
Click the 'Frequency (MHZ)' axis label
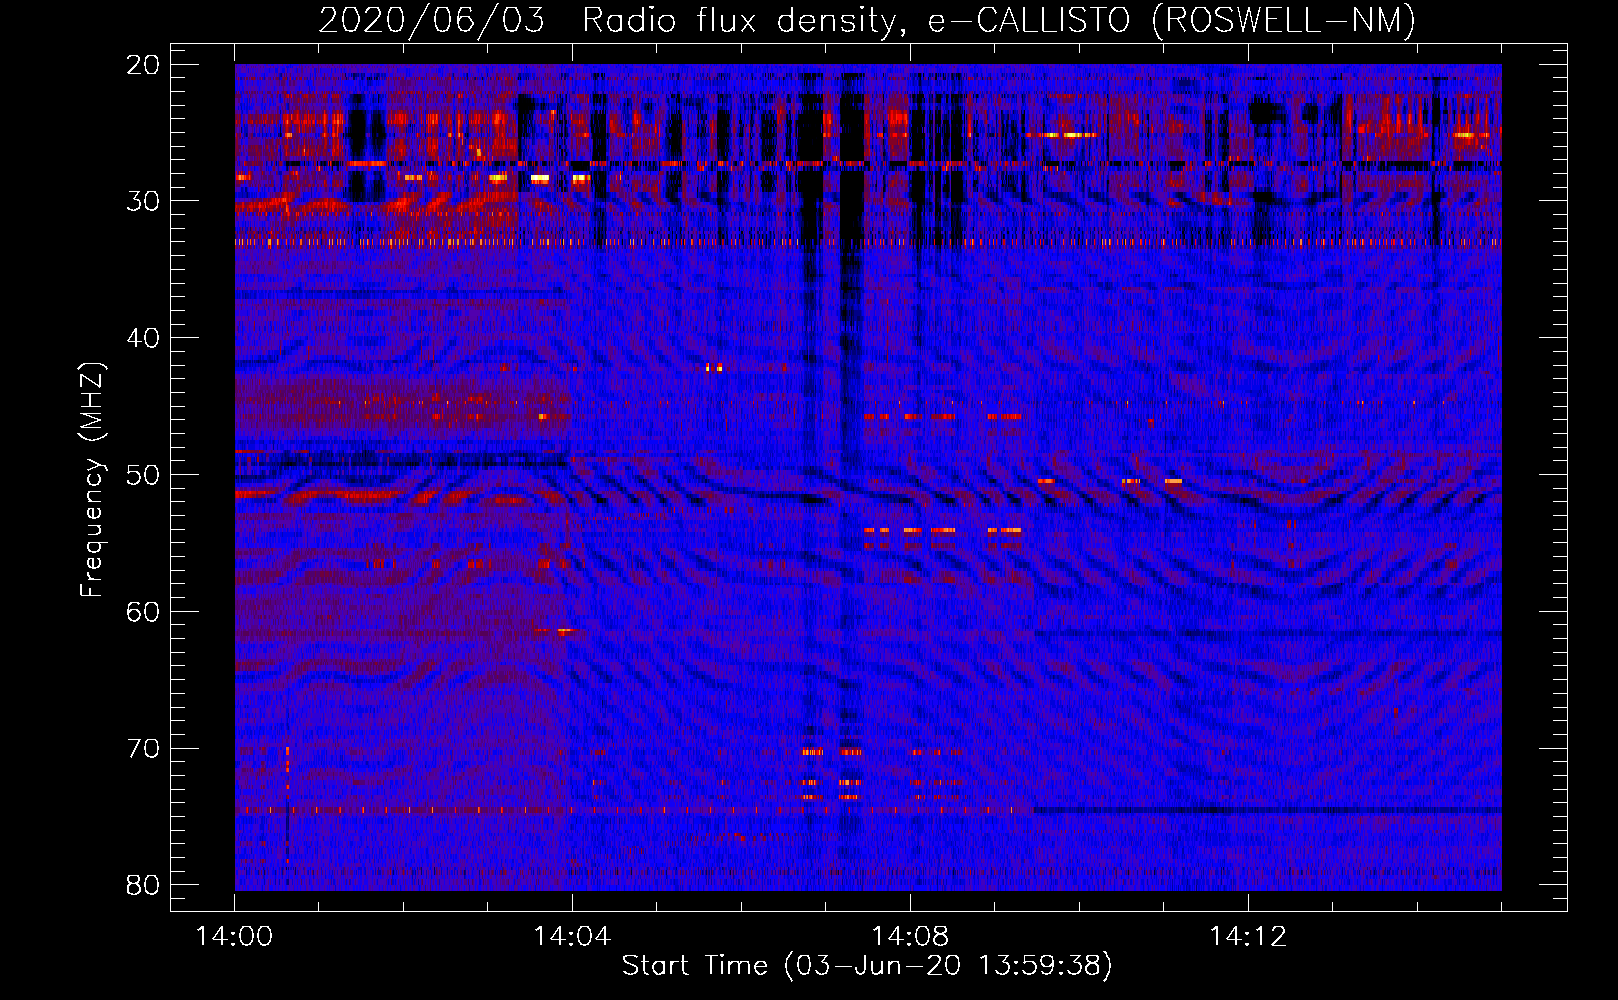click(91, 480)
